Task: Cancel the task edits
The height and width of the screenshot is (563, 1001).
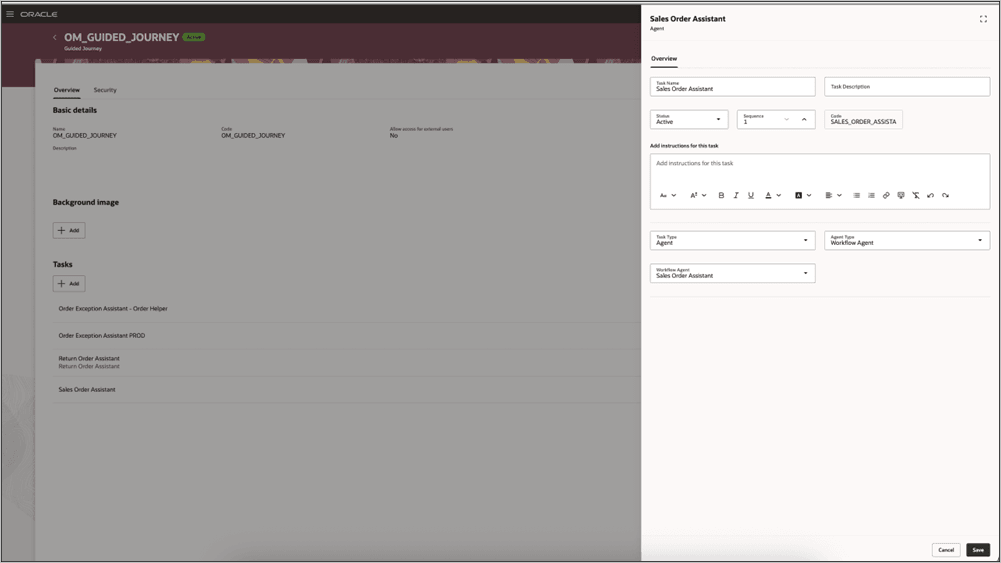Action: pyautogui.click(x=946, y=550)
